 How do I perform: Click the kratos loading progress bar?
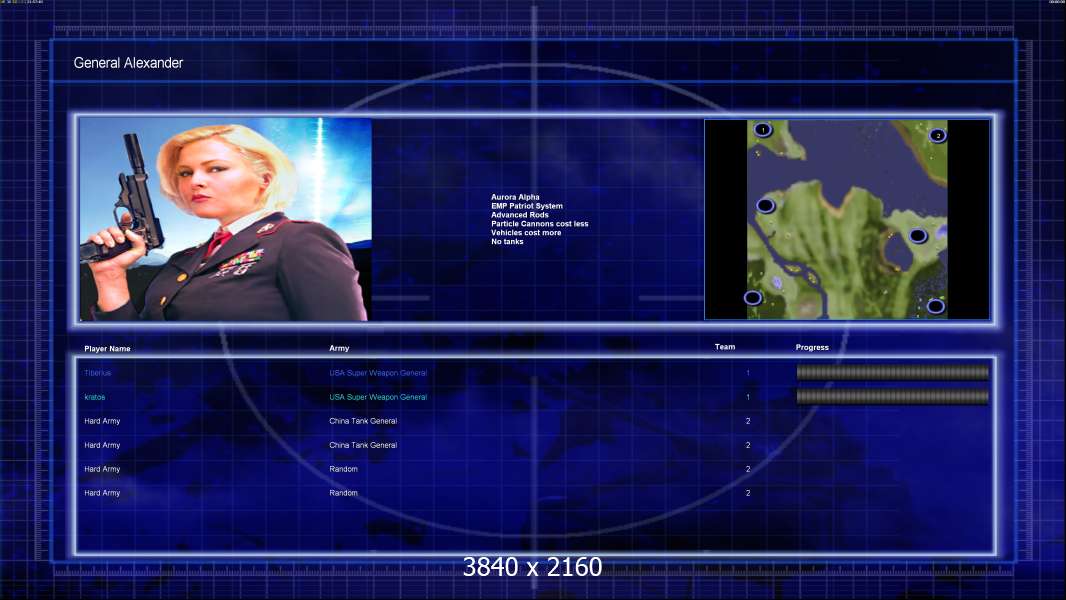click(x=893, y=397)
